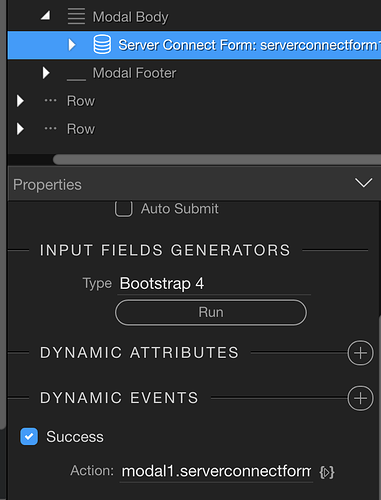381x500 pixels.
Task: Add a new dynamic event
Action: [x=360, y=398]
